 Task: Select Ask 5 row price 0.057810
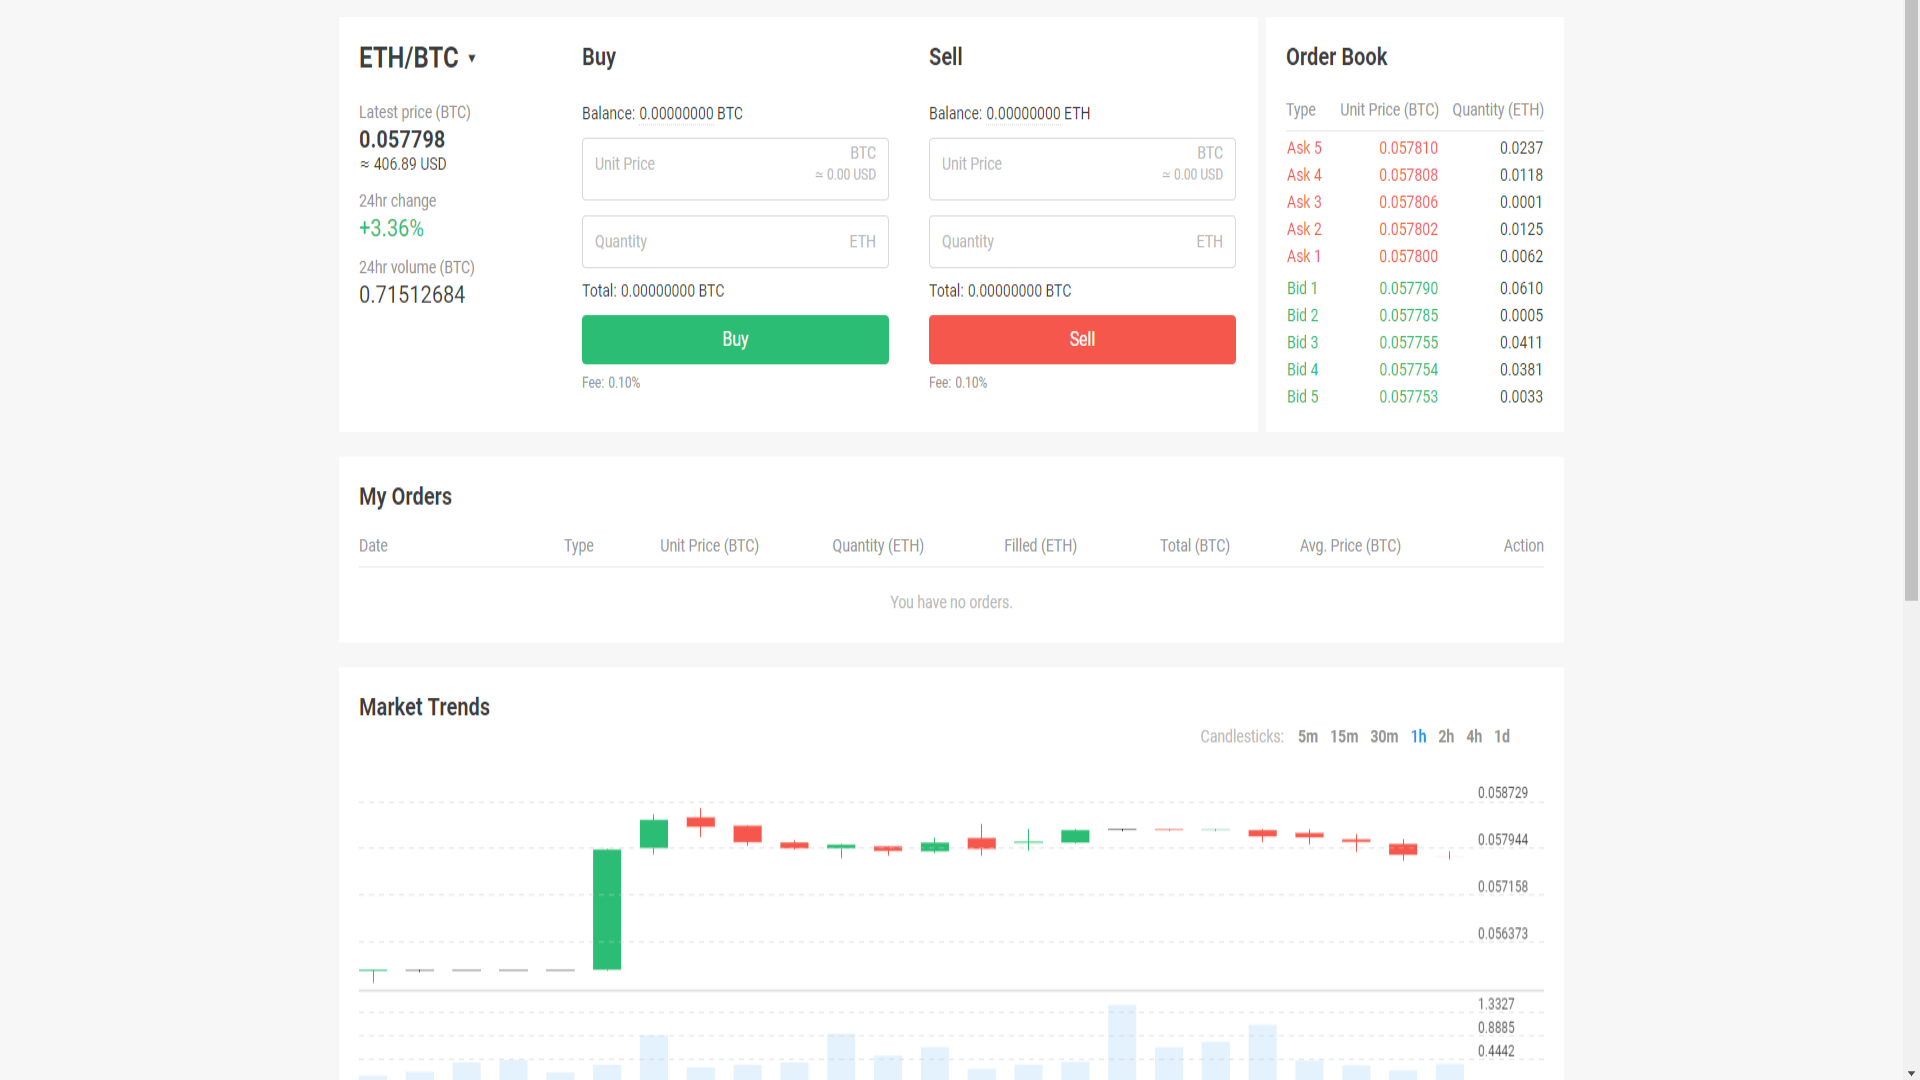click(x=1408, y=148)
